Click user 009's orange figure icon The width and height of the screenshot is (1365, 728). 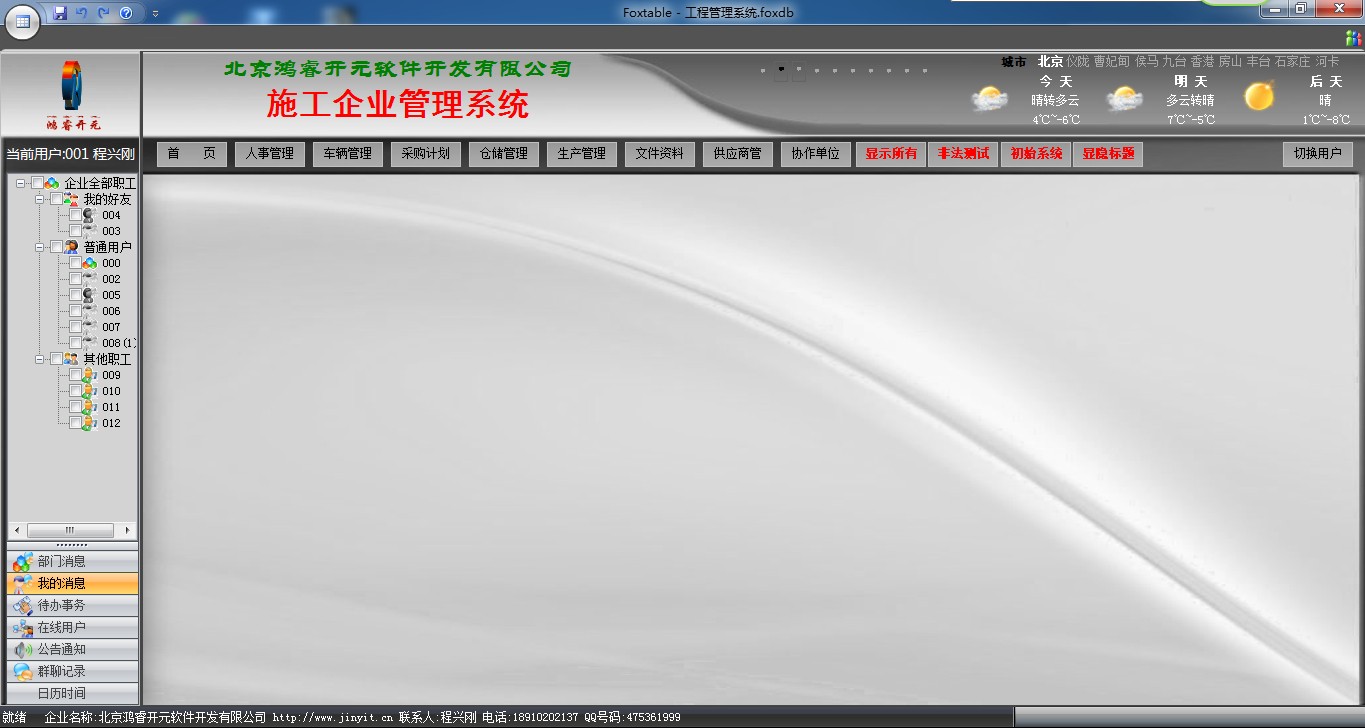[x=90, y=375]
